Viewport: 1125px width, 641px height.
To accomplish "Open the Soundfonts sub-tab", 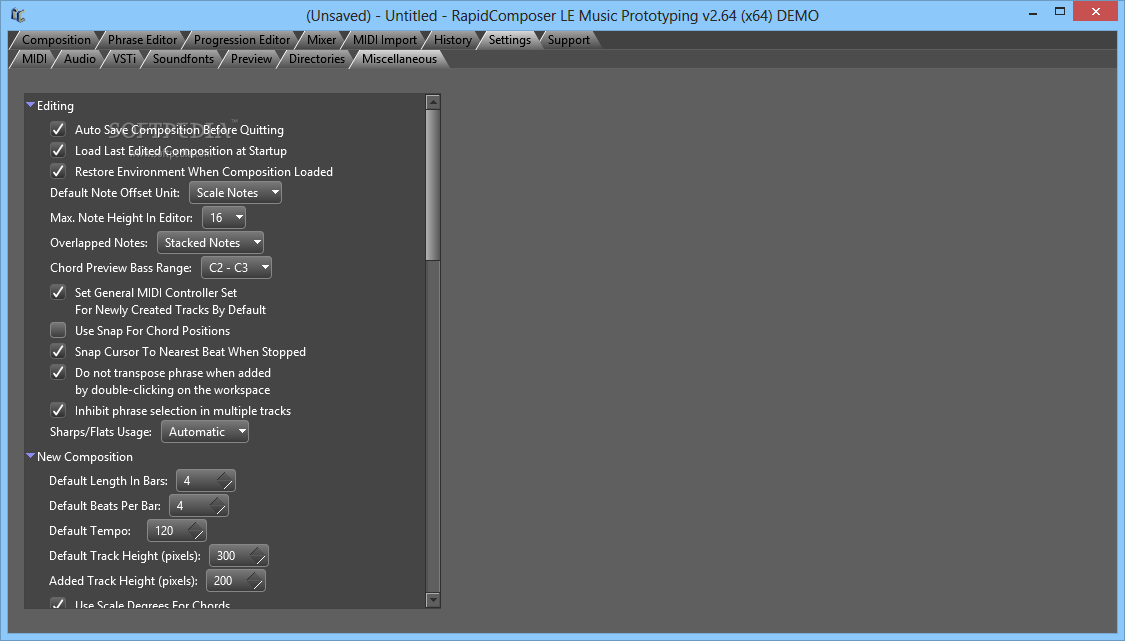I will click(183, 59).
